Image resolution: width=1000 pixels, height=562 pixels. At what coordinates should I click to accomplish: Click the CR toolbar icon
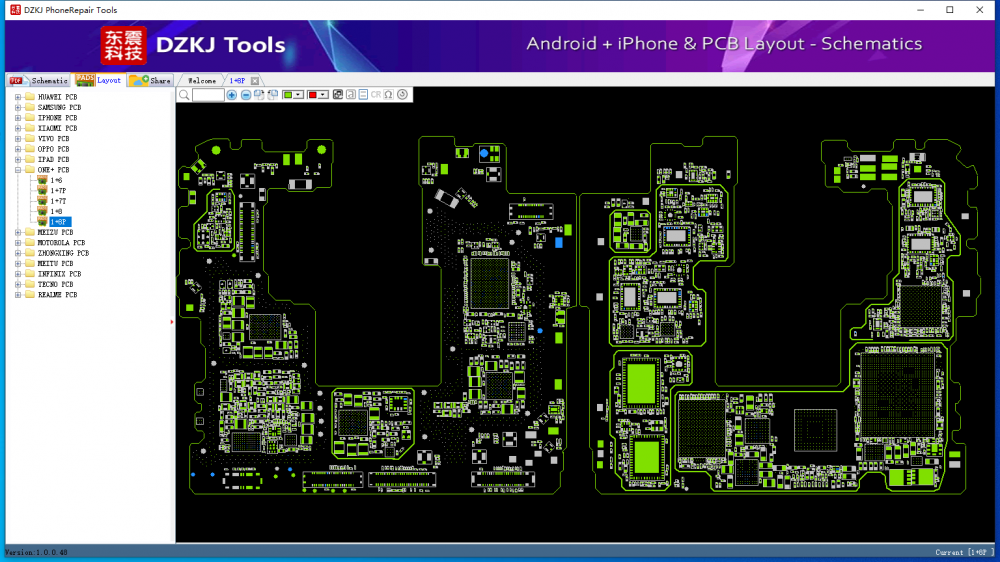click(x=376, y=94)
